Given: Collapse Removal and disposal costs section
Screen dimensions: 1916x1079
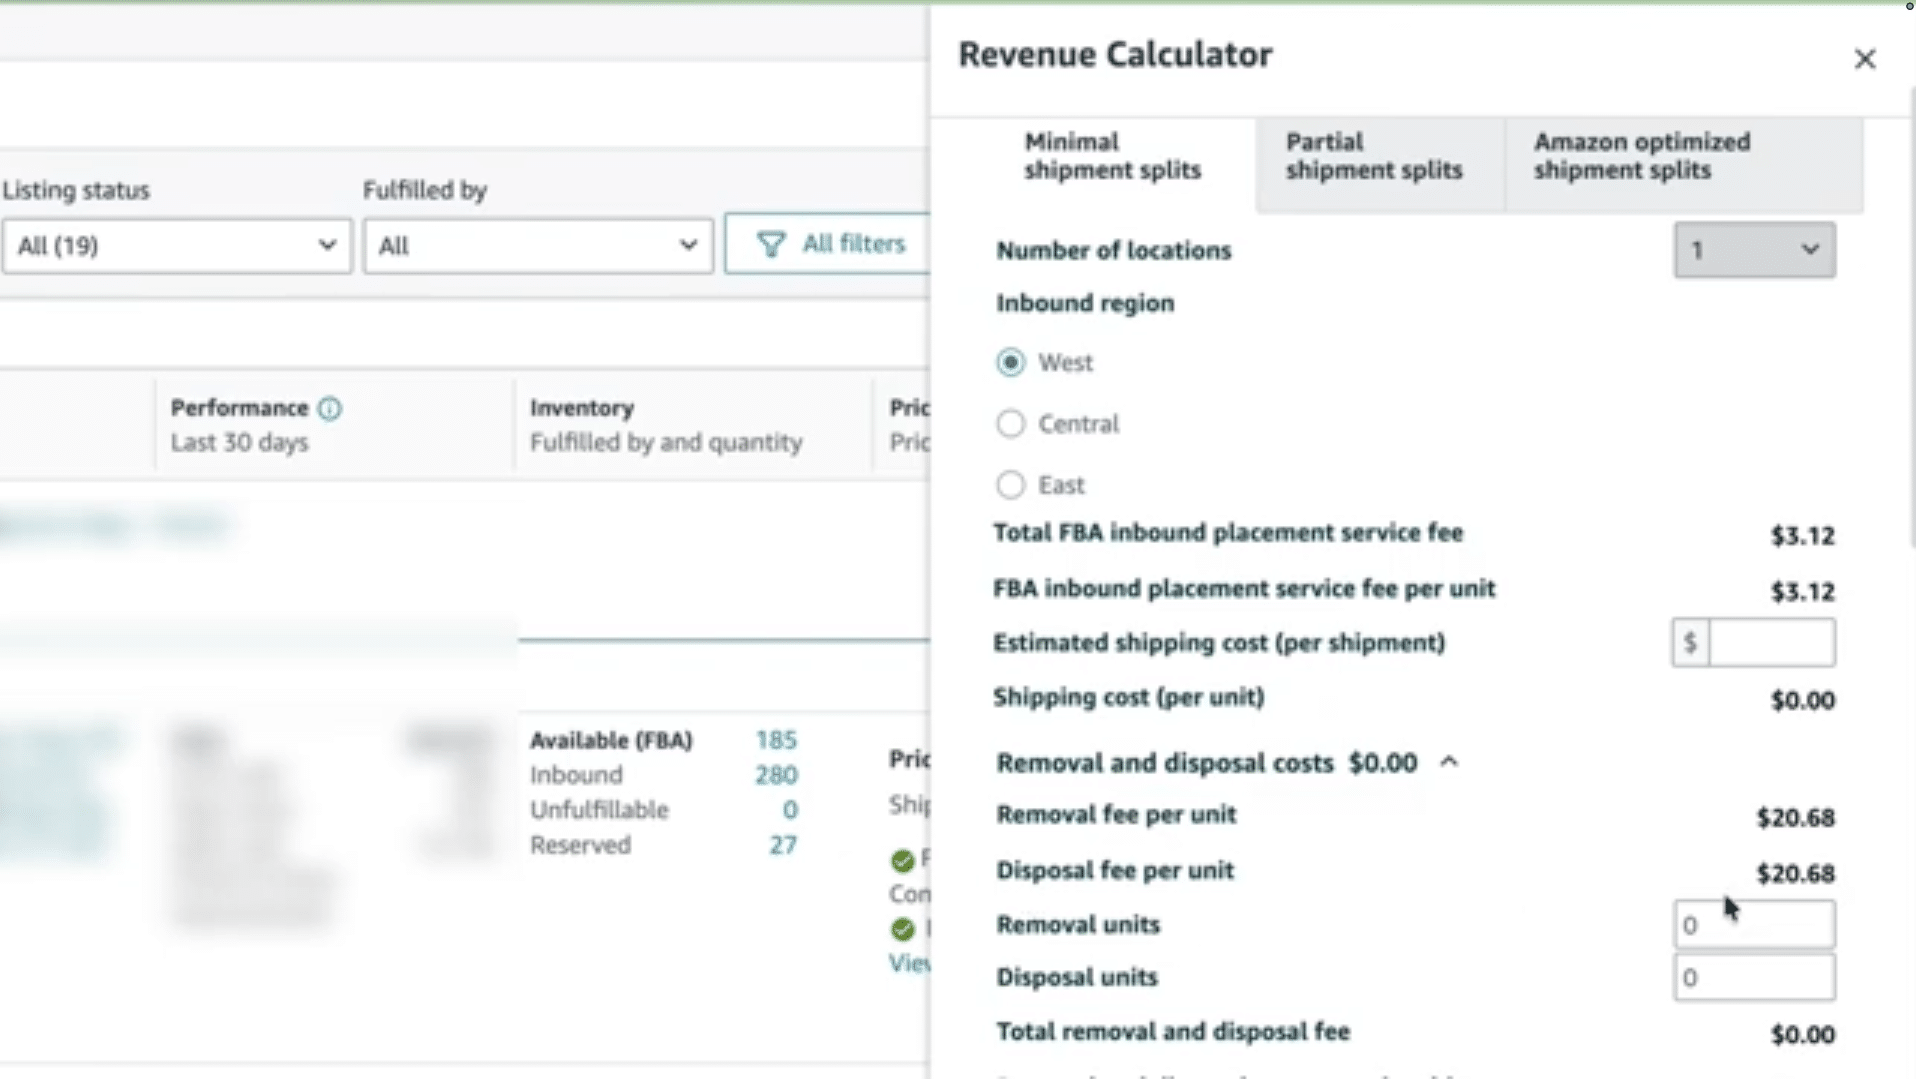Looking at the screenshot, I should [x=1449, y=762].
